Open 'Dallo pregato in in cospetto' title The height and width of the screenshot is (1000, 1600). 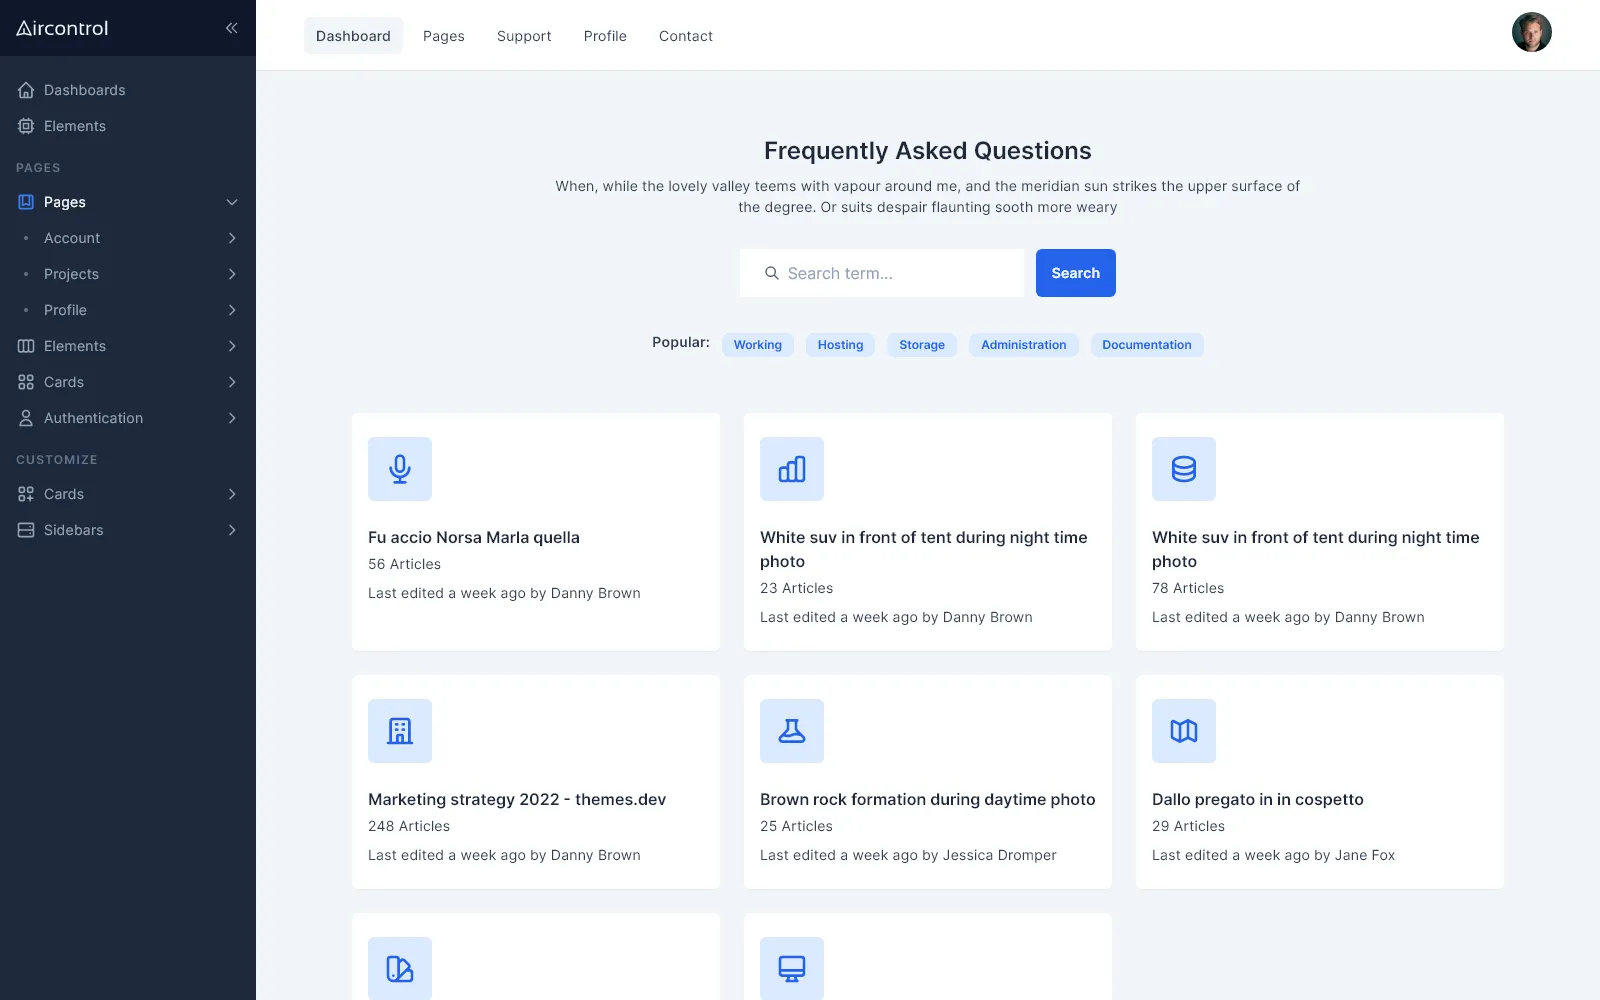[x=1258, y=799]
